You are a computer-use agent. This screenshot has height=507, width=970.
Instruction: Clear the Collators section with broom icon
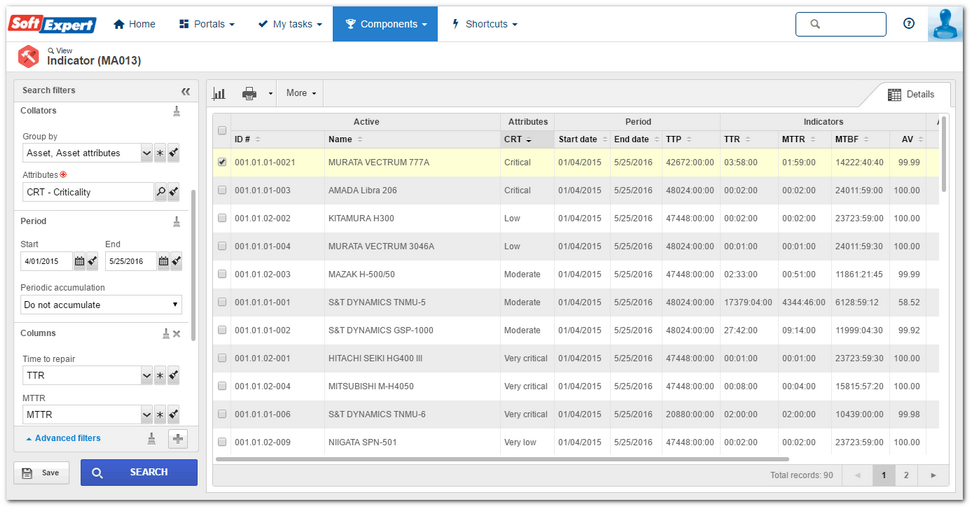pyautogui.click(x=176, y=111)
